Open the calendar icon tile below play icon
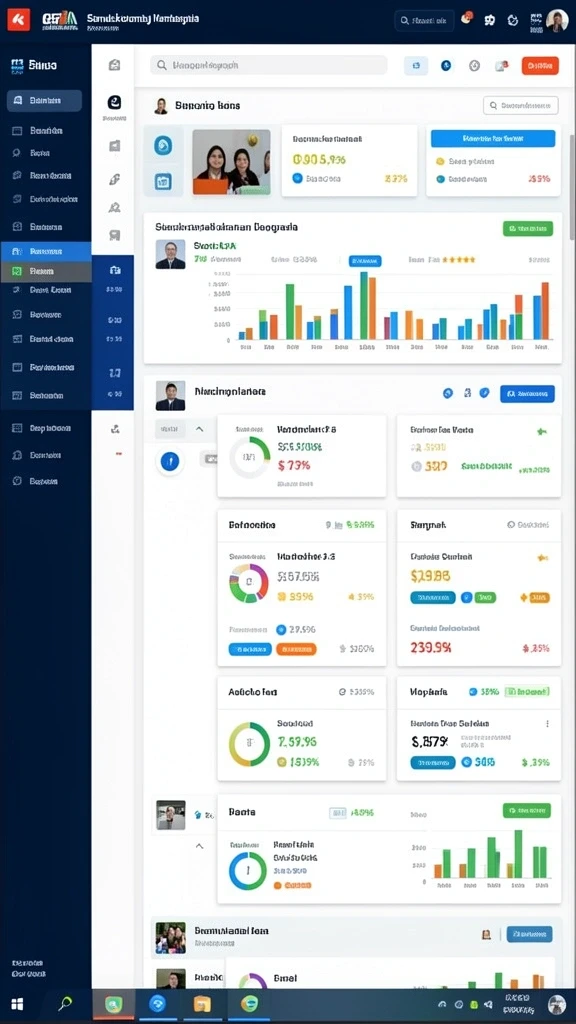Screen dimensions: 576x1024 (163, 181)
